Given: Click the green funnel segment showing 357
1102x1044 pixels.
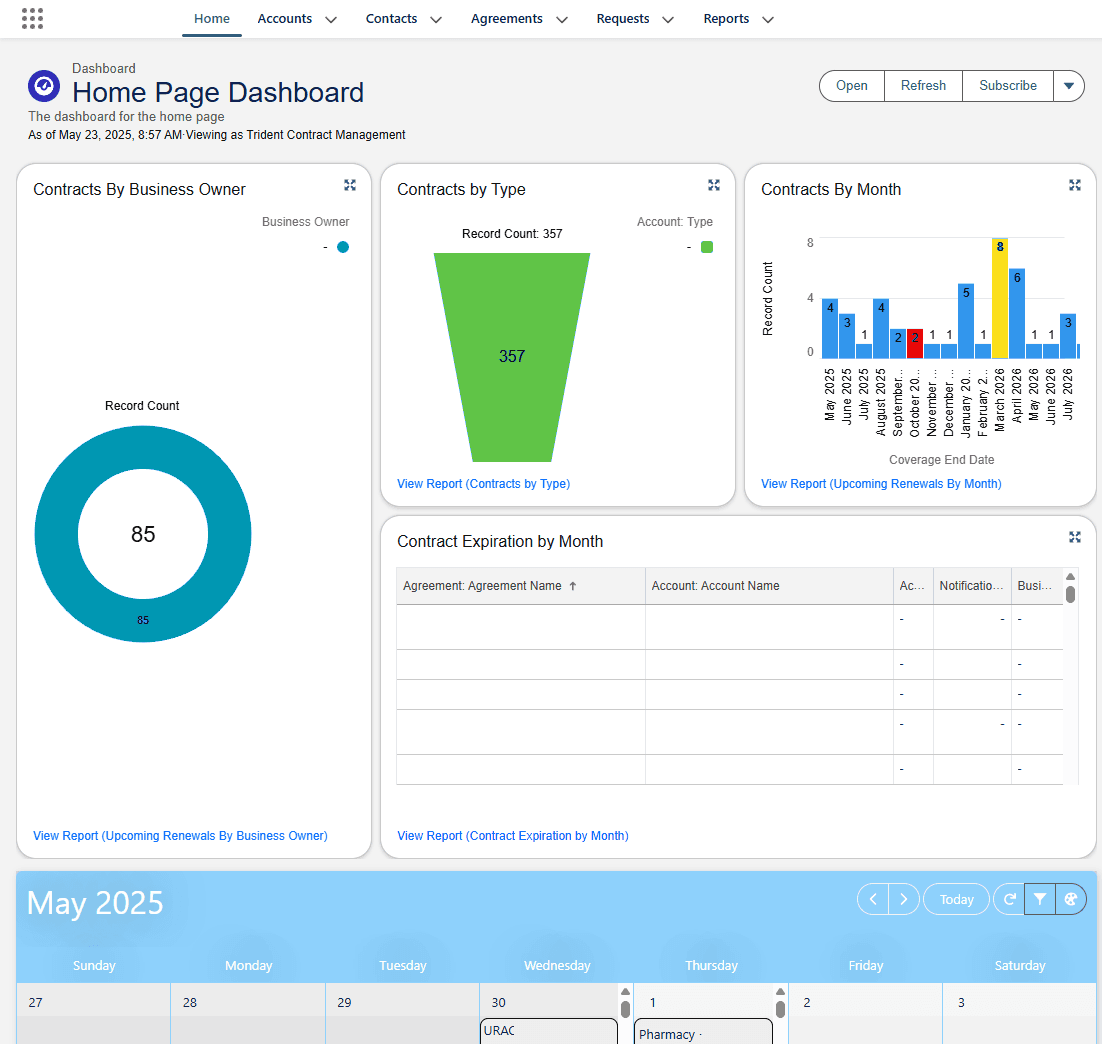Looking at the screenshot, I should tap(512, 357).
